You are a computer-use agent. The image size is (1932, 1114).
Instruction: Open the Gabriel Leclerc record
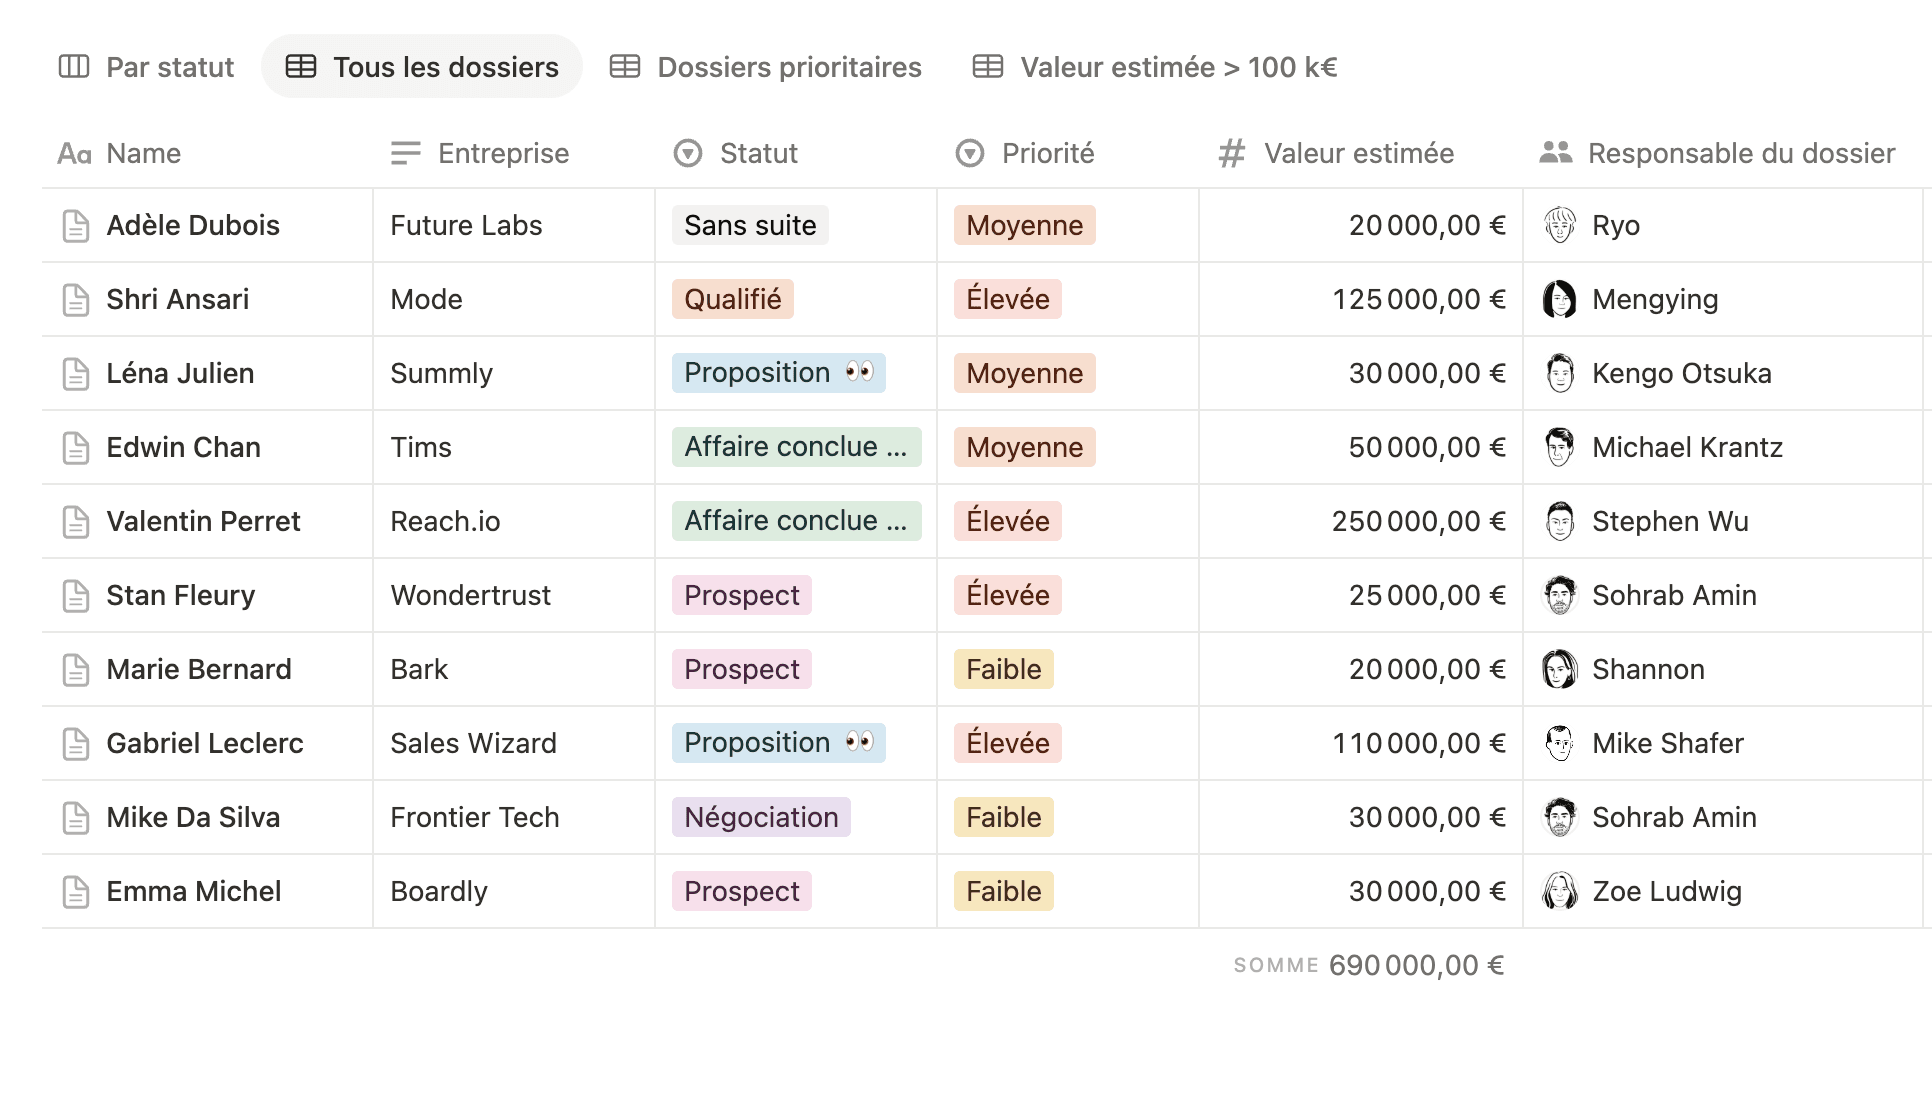pyautogui.click(x=205, y=744)
